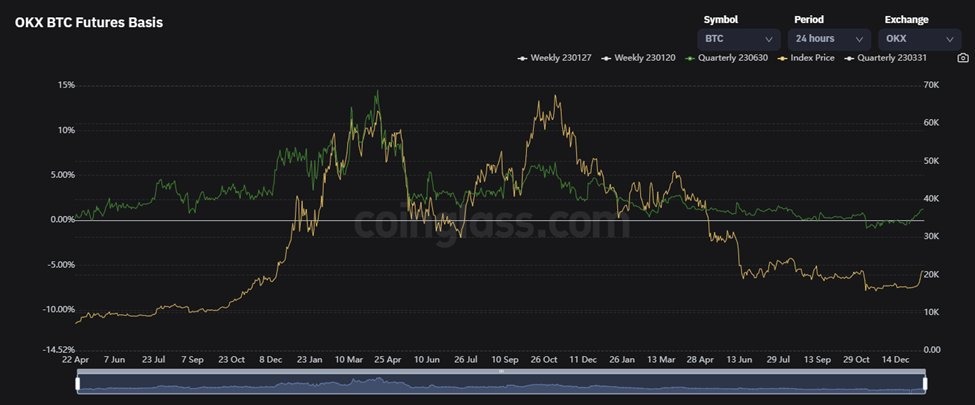Image resolution: width=975 pixels, height=405 pixels.
Task: Click the 30K right axis label
Action: pyautogui.click(x=932, y=236)
